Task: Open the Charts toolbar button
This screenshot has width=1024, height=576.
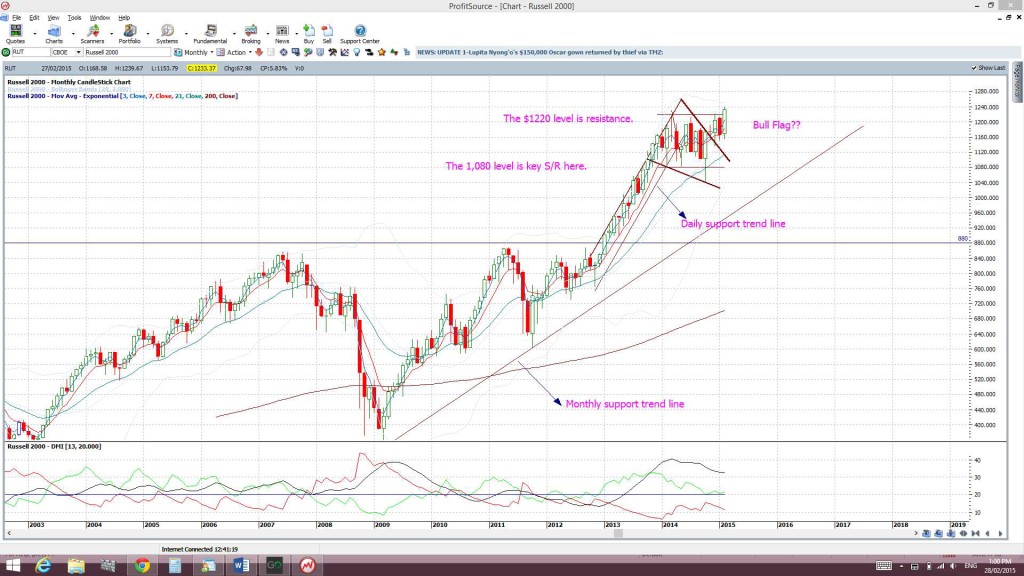Action: click(54, 34)
